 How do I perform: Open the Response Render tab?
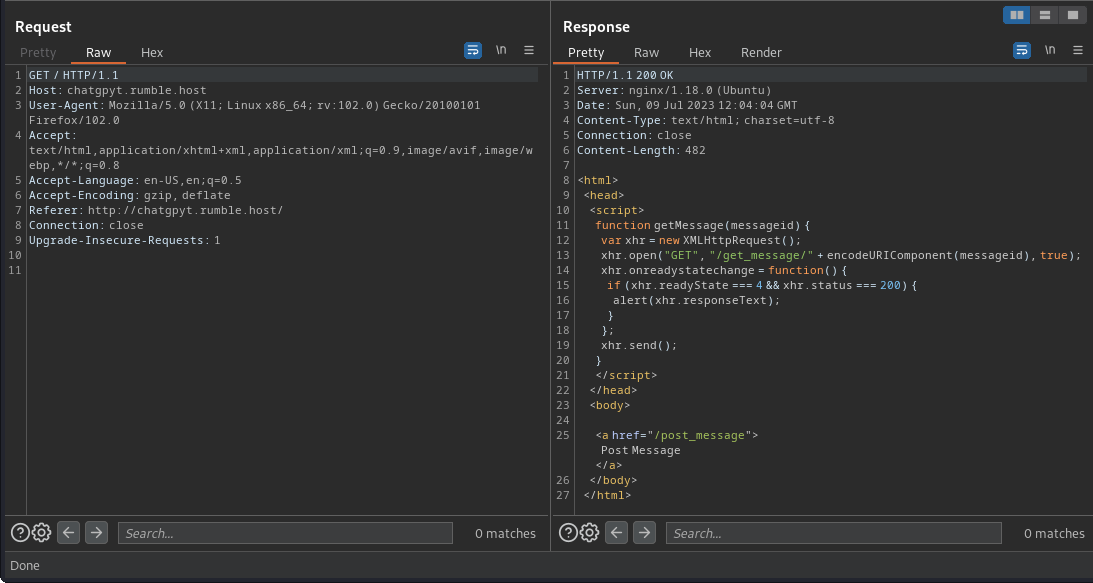click(x=761, y=52)
